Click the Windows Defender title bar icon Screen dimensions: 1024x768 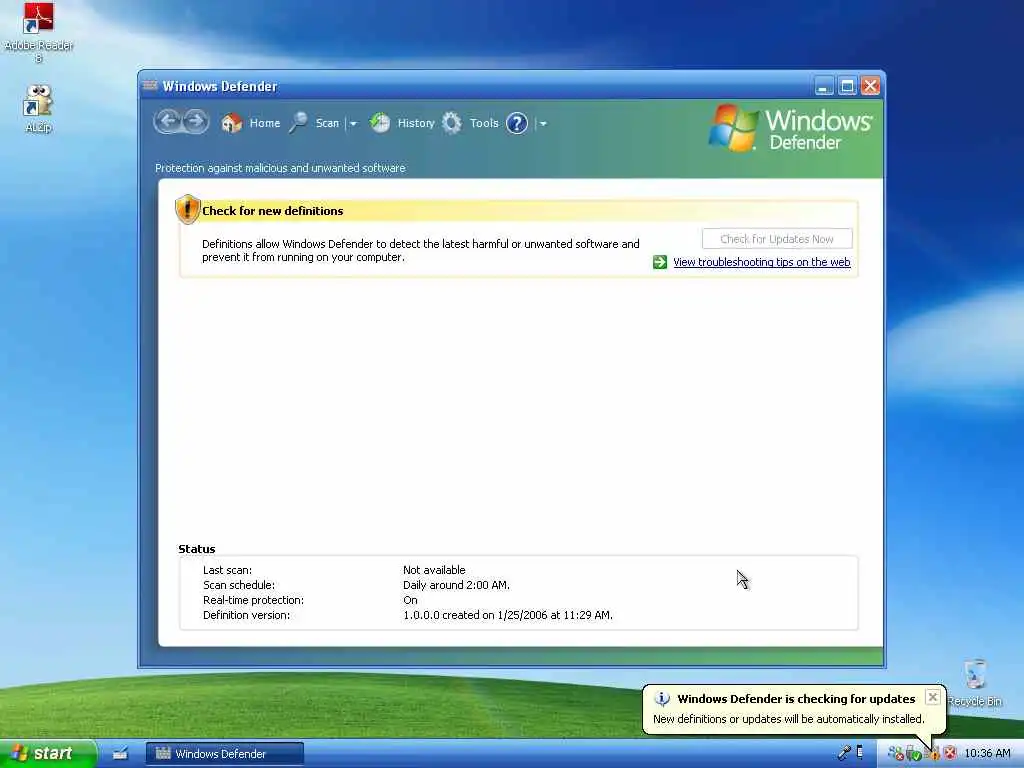coord(150,86)
